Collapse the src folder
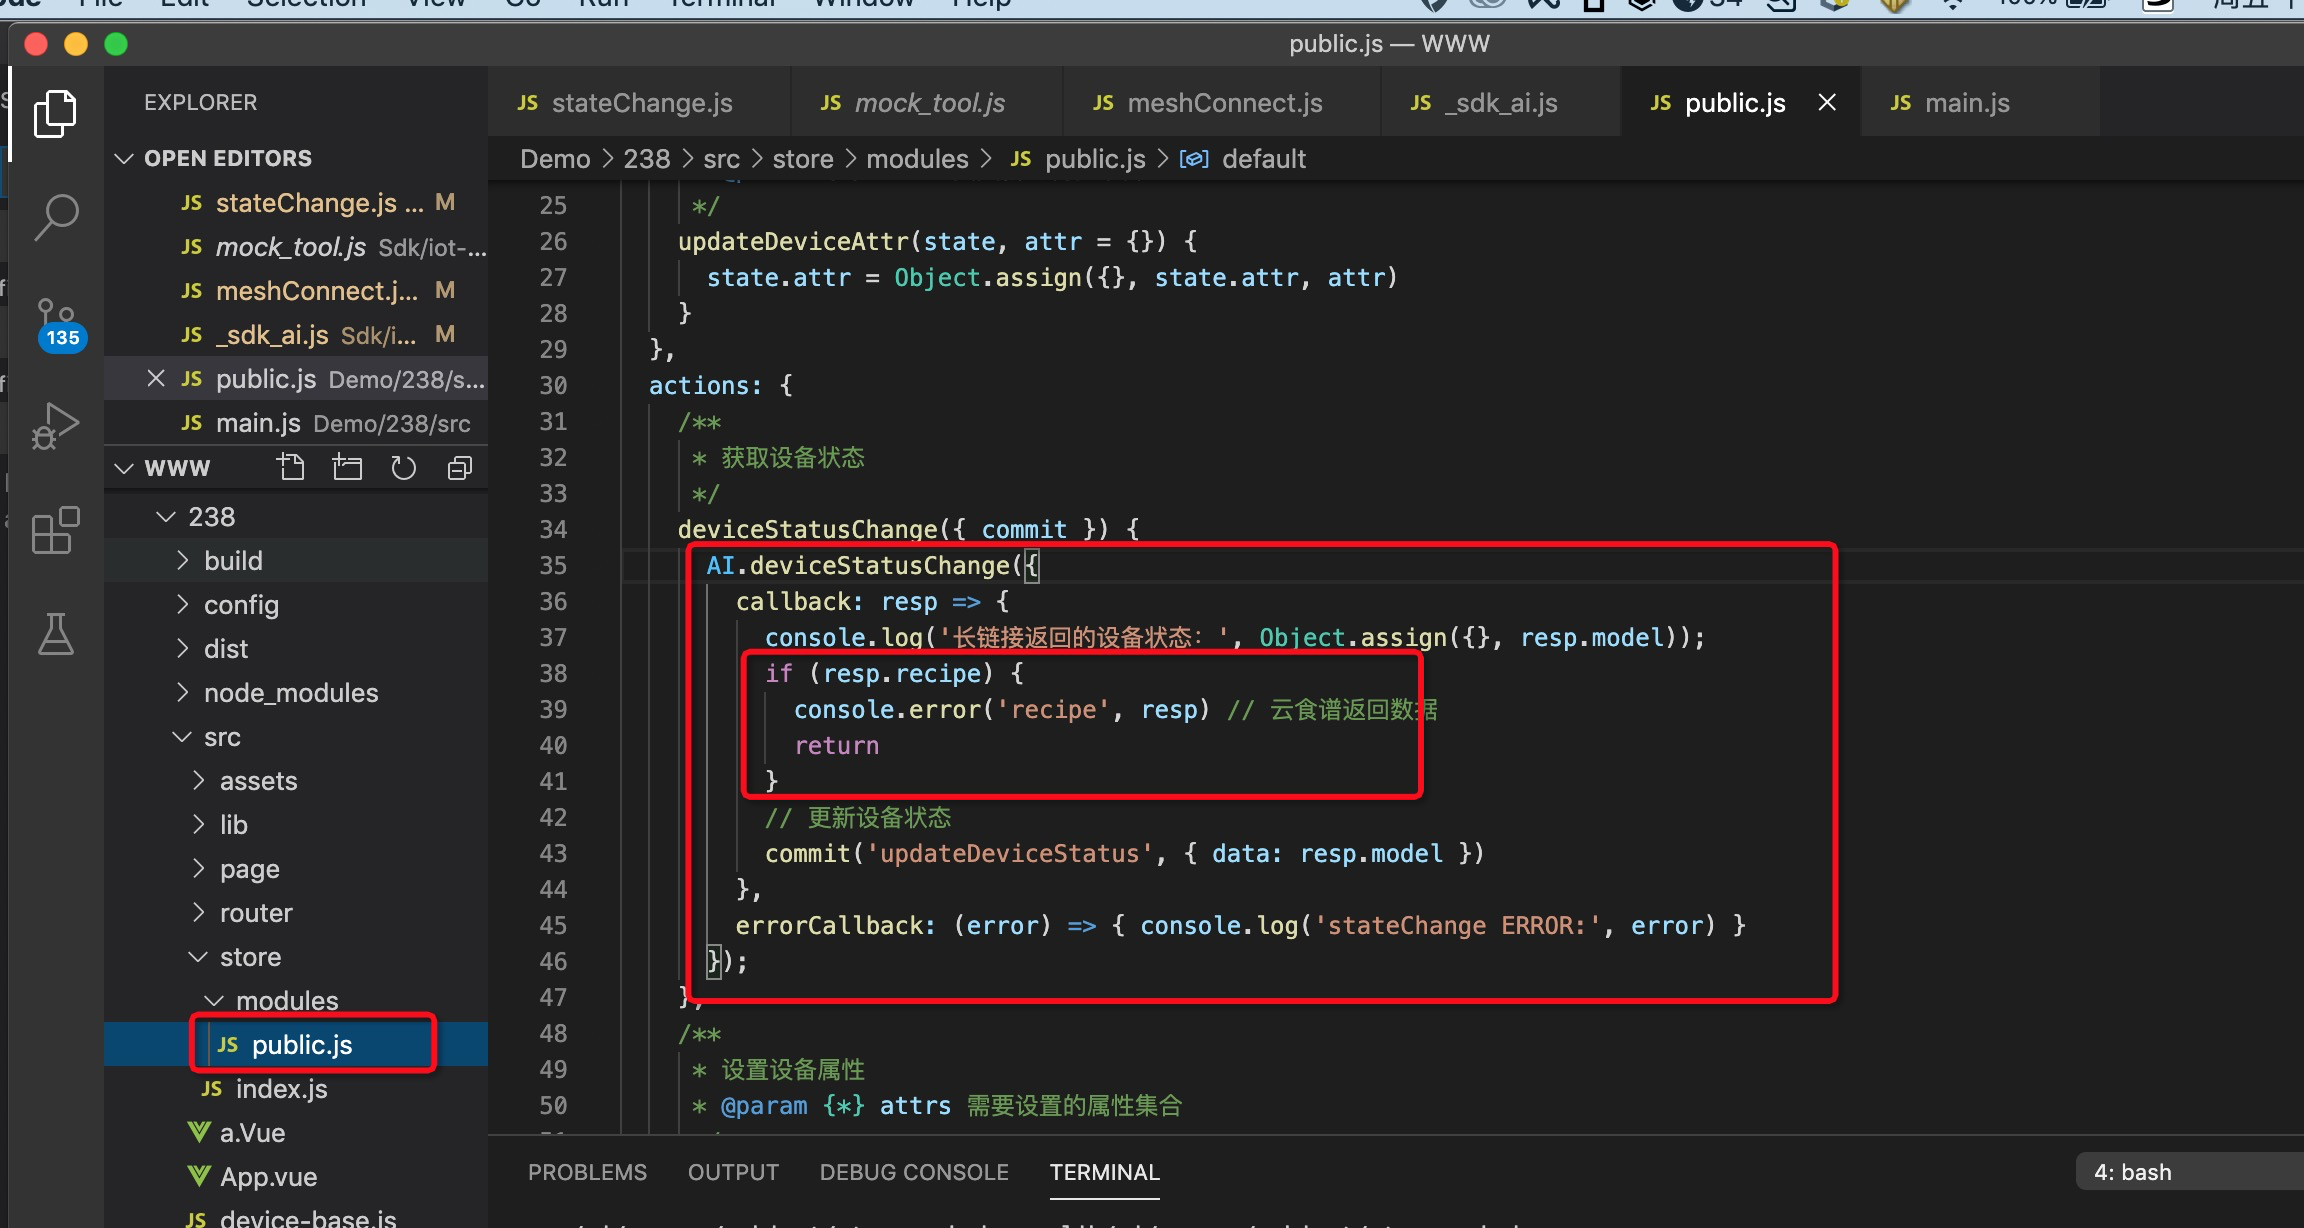Viewport: 2304px width, 1228px height. point(182,736)
